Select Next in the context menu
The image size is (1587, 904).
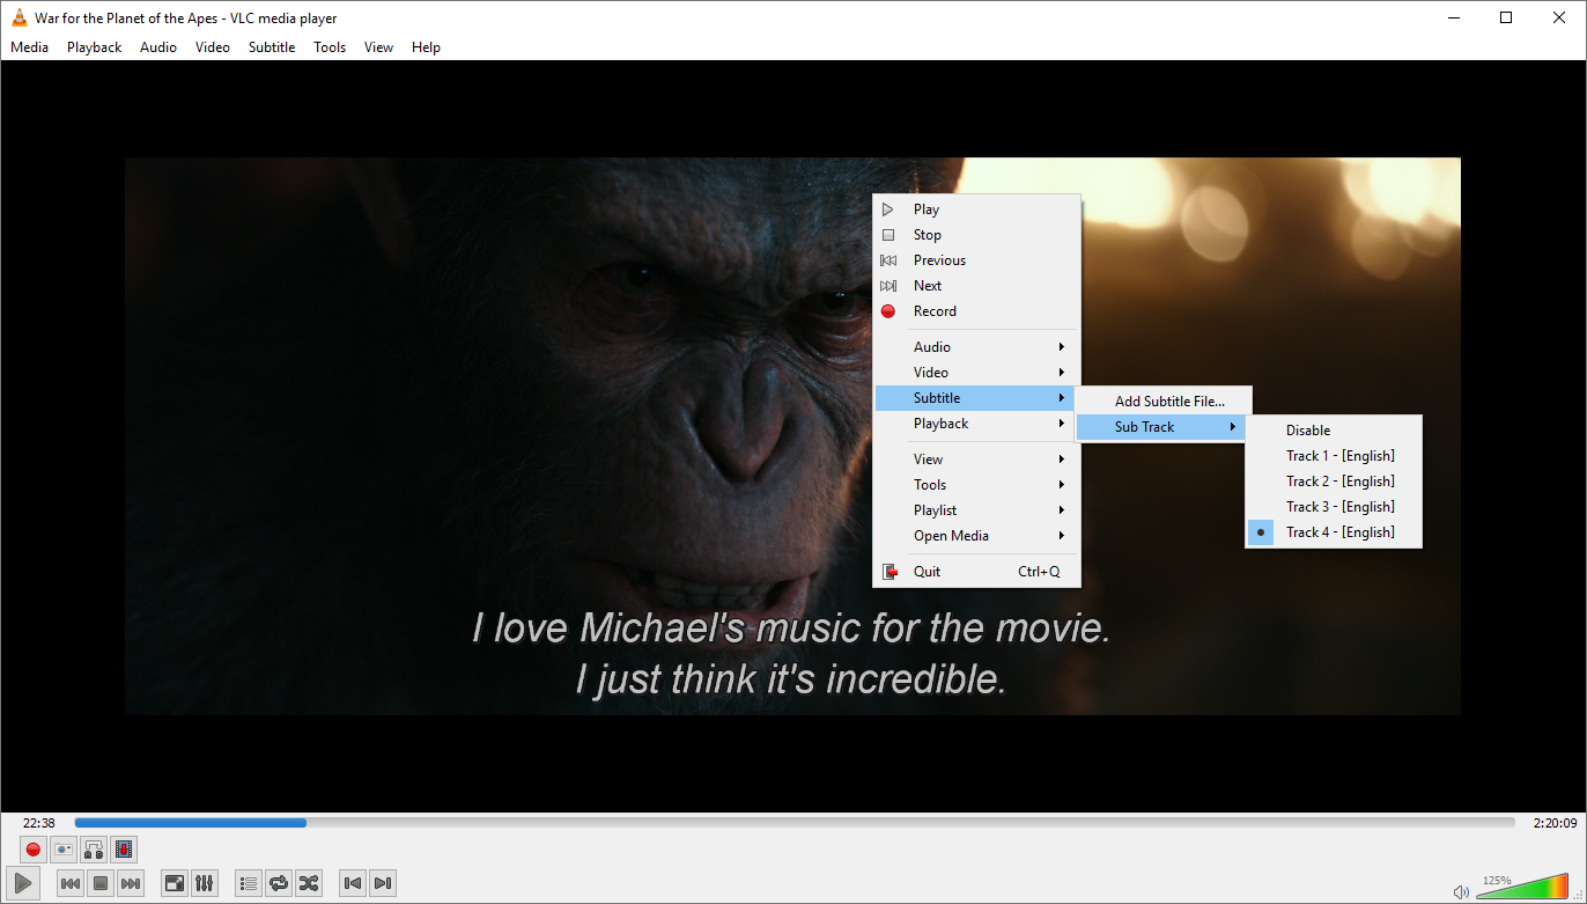(976, 286)
